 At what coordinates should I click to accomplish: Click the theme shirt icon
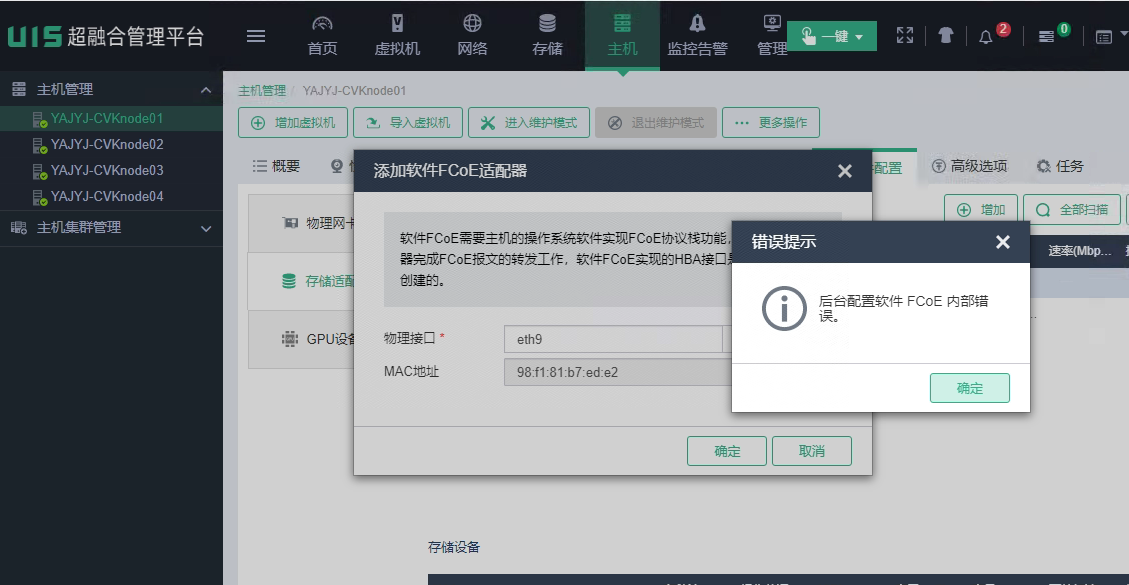click(x=946, y=36)
